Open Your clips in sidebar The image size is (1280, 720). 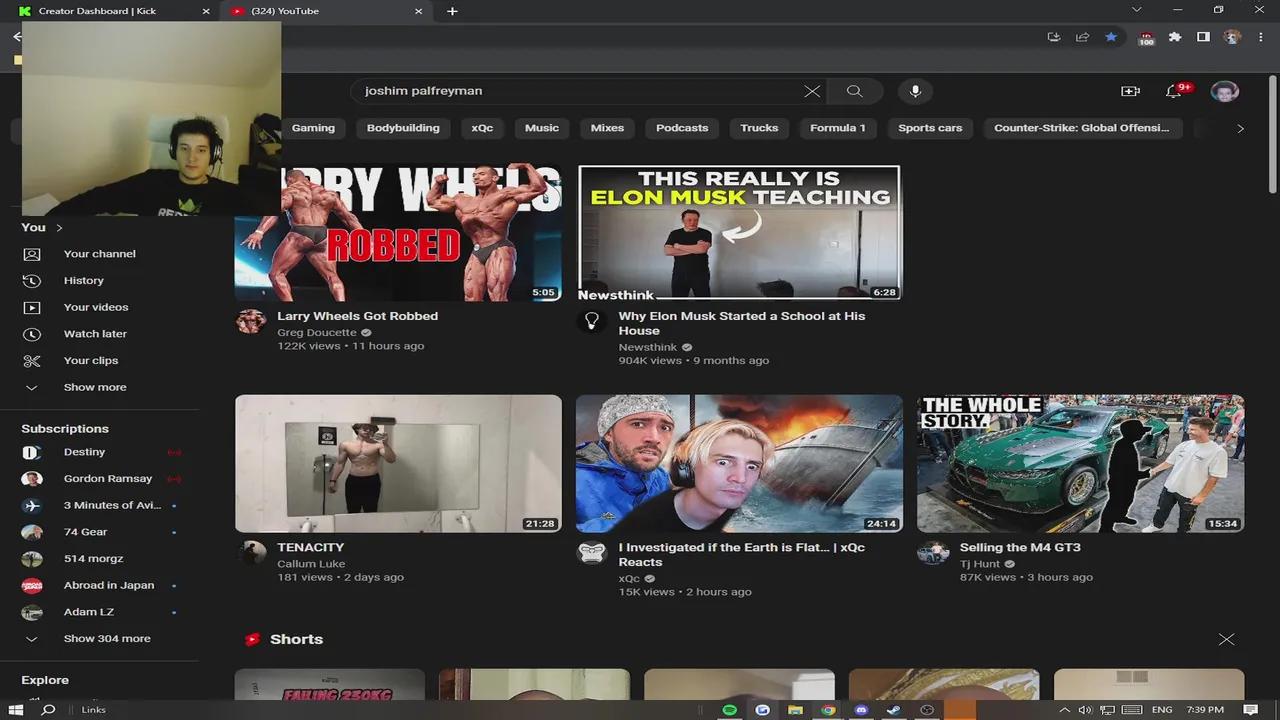coord(91,361)
